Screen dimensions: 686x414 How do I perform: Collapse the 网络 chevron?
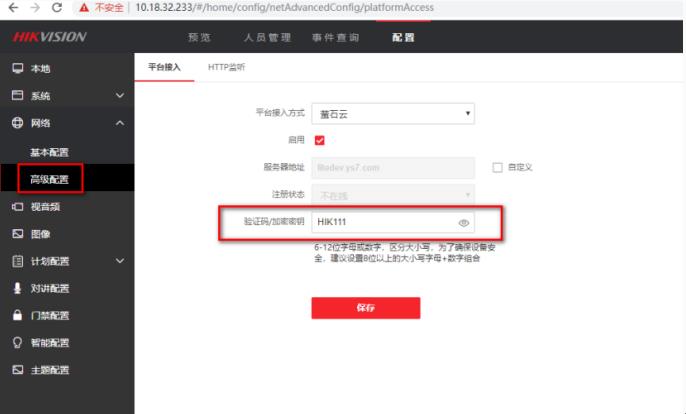(120, 123)
